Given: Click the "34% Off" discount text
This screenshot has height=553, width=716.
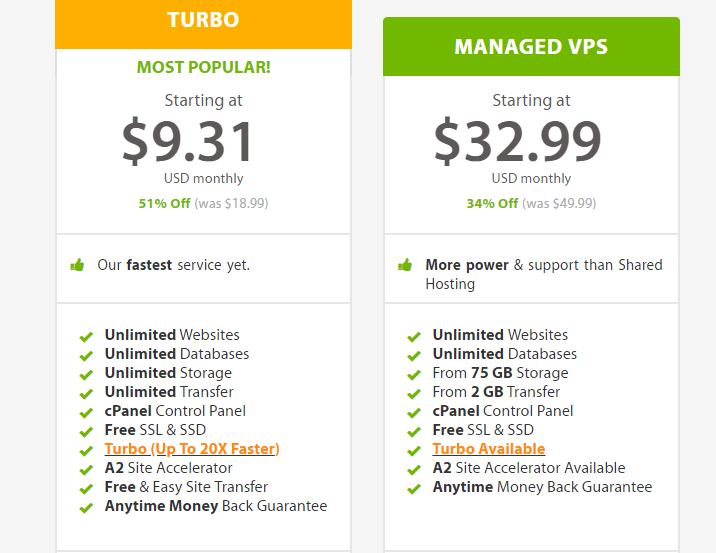Looking at the screenshot, I should coord(492,203).
